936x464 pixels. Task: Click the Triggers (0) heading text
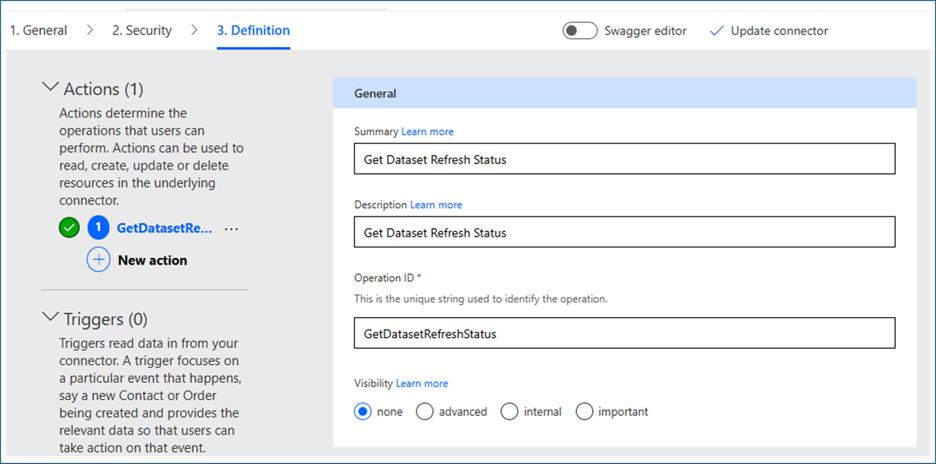(x=106, y=319)
